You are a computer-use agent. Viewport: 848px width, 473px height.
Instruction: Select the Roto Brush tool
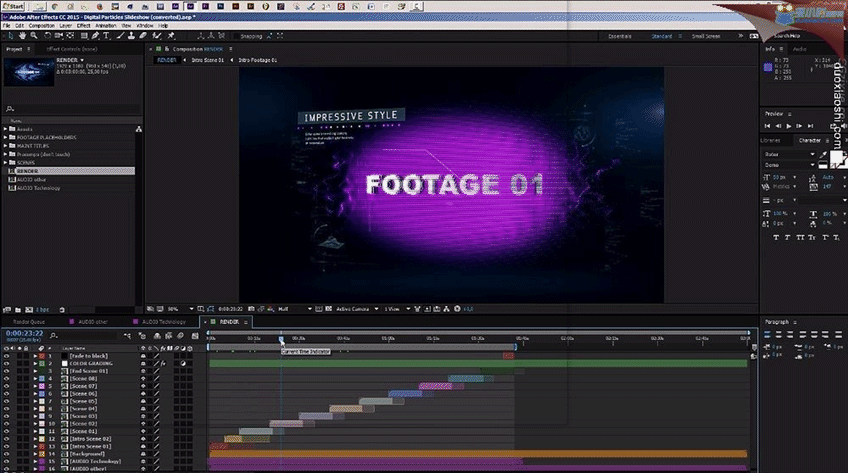click(157, 36)
